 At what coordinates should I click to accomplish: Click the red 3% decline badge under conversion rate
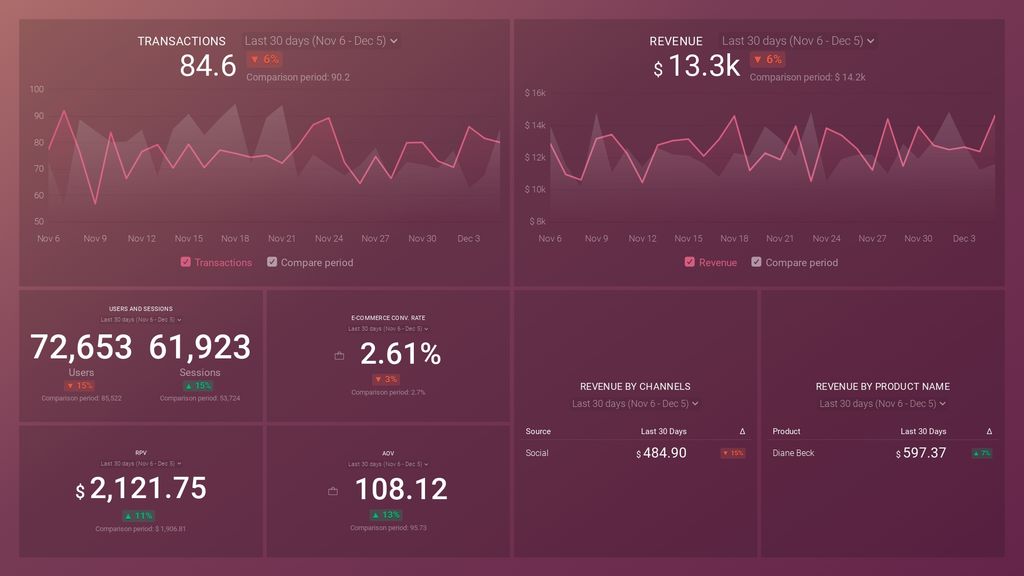tap(387, 378)
